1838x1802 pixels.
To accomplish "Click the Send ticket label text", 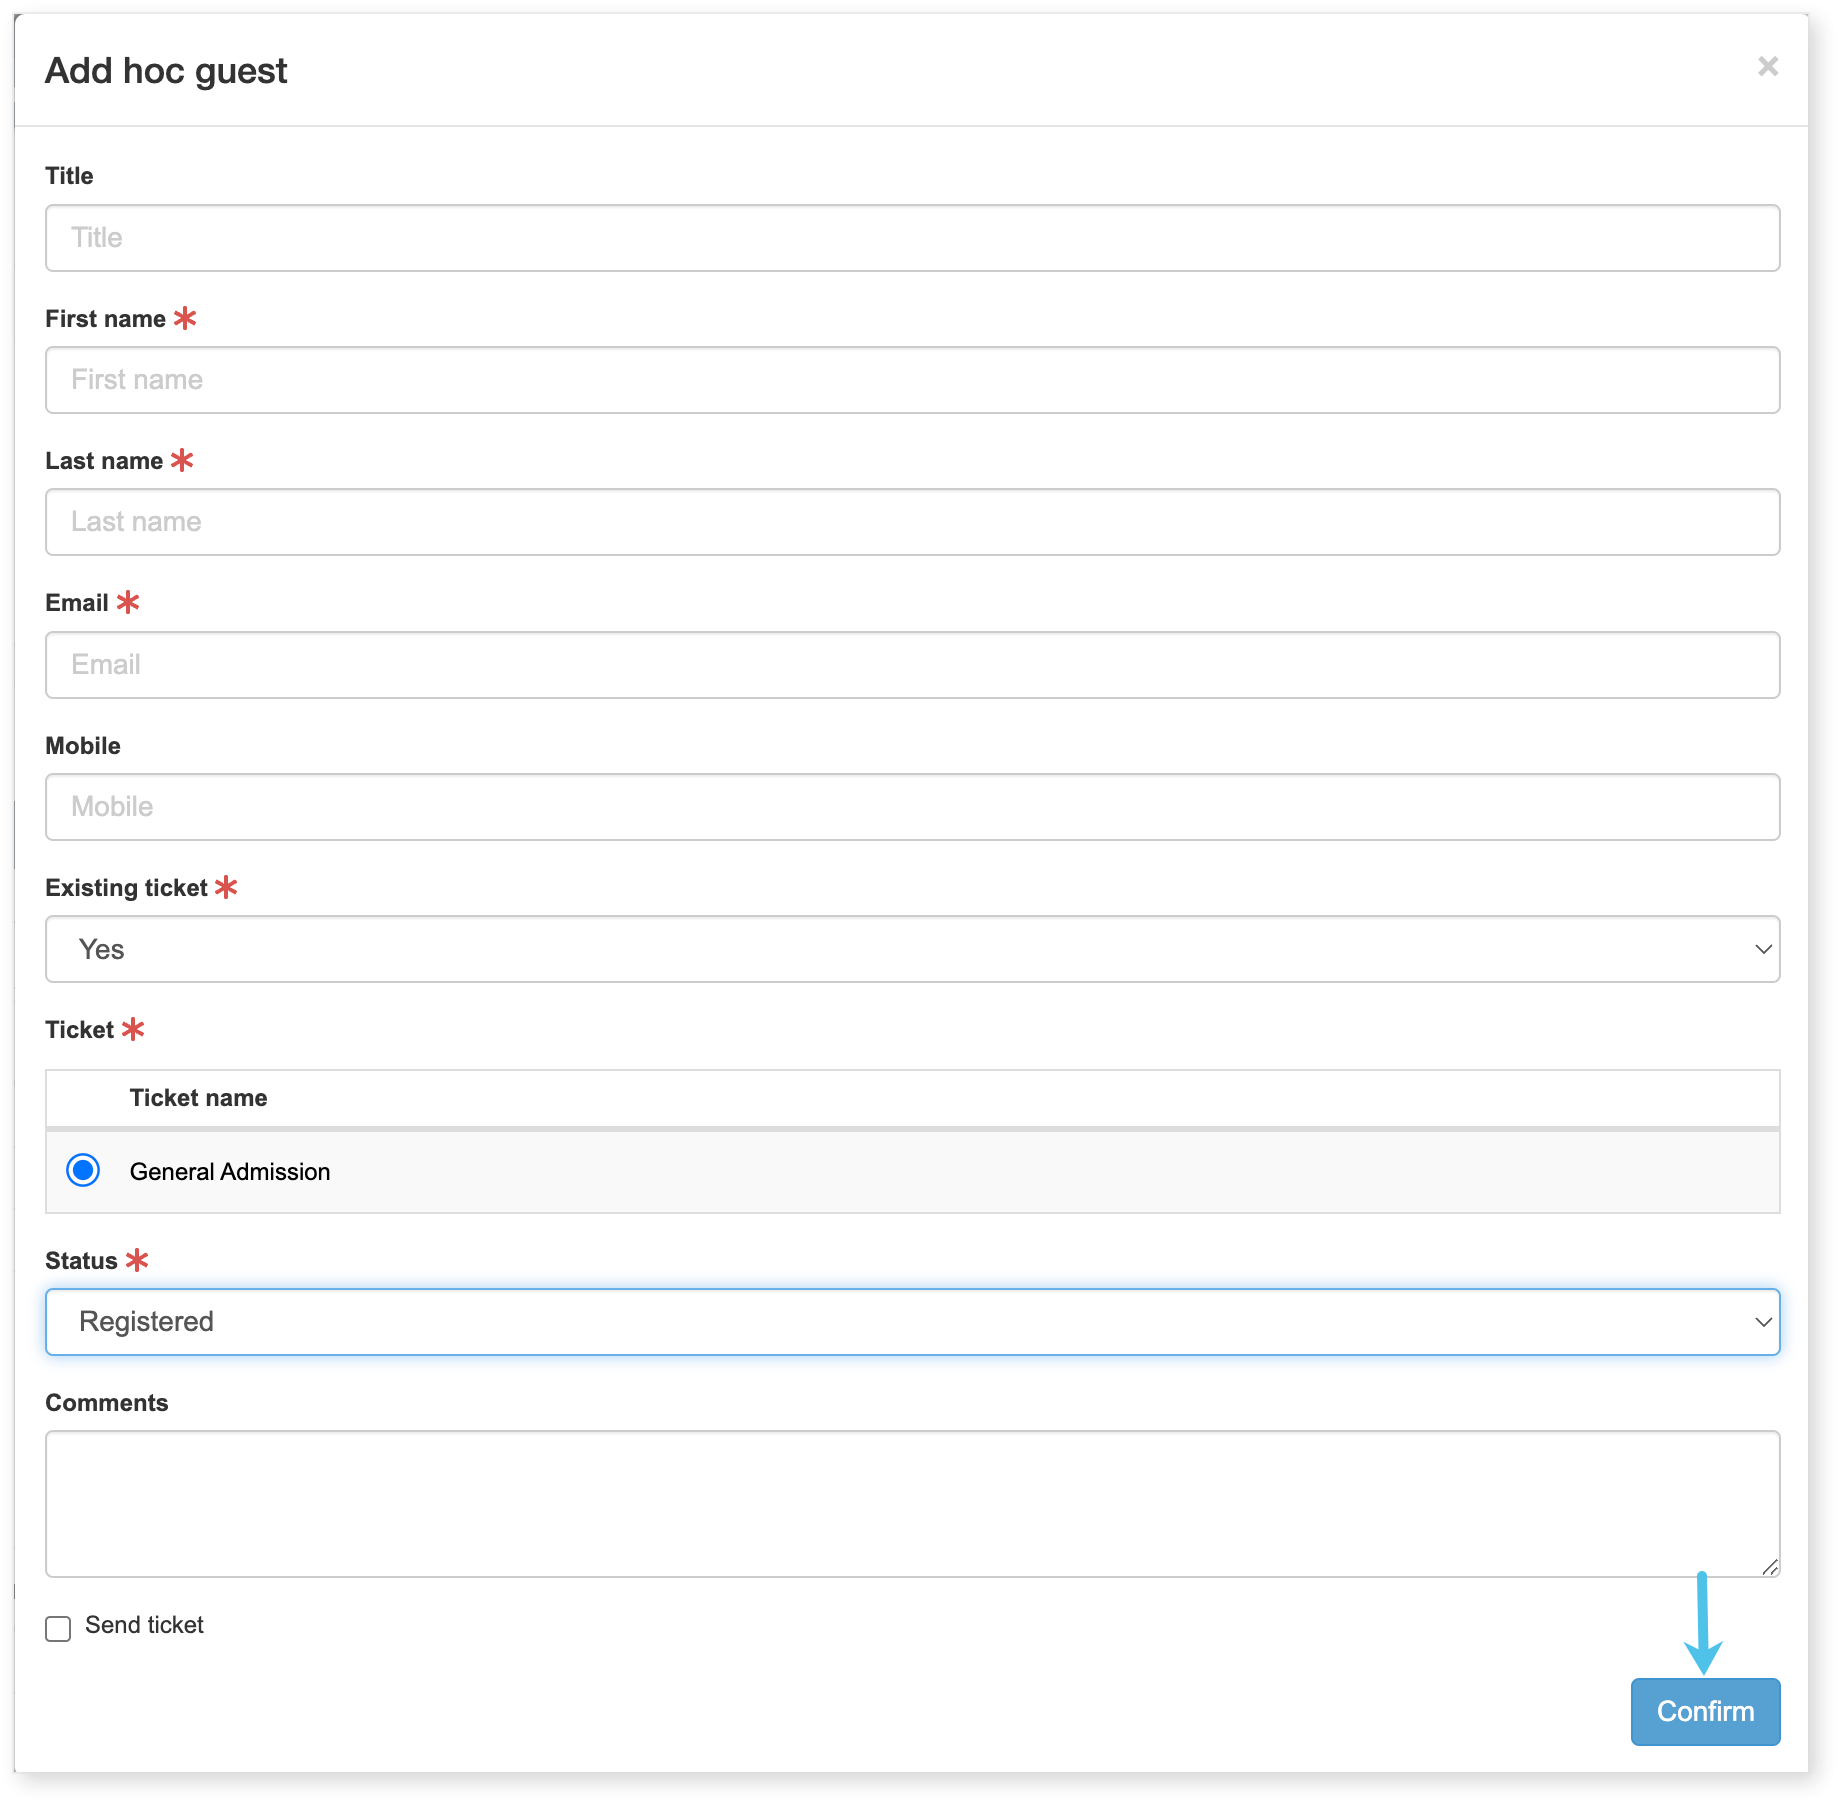I will coord(144,1625).
